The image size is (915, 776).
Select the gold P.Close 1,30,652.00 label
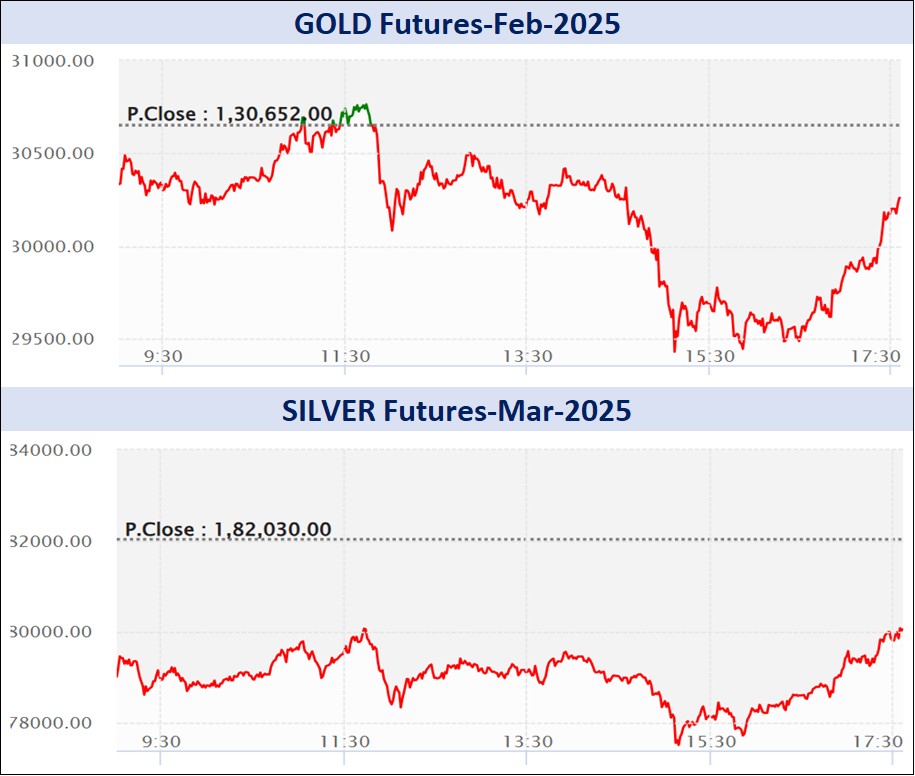(229, 114)
